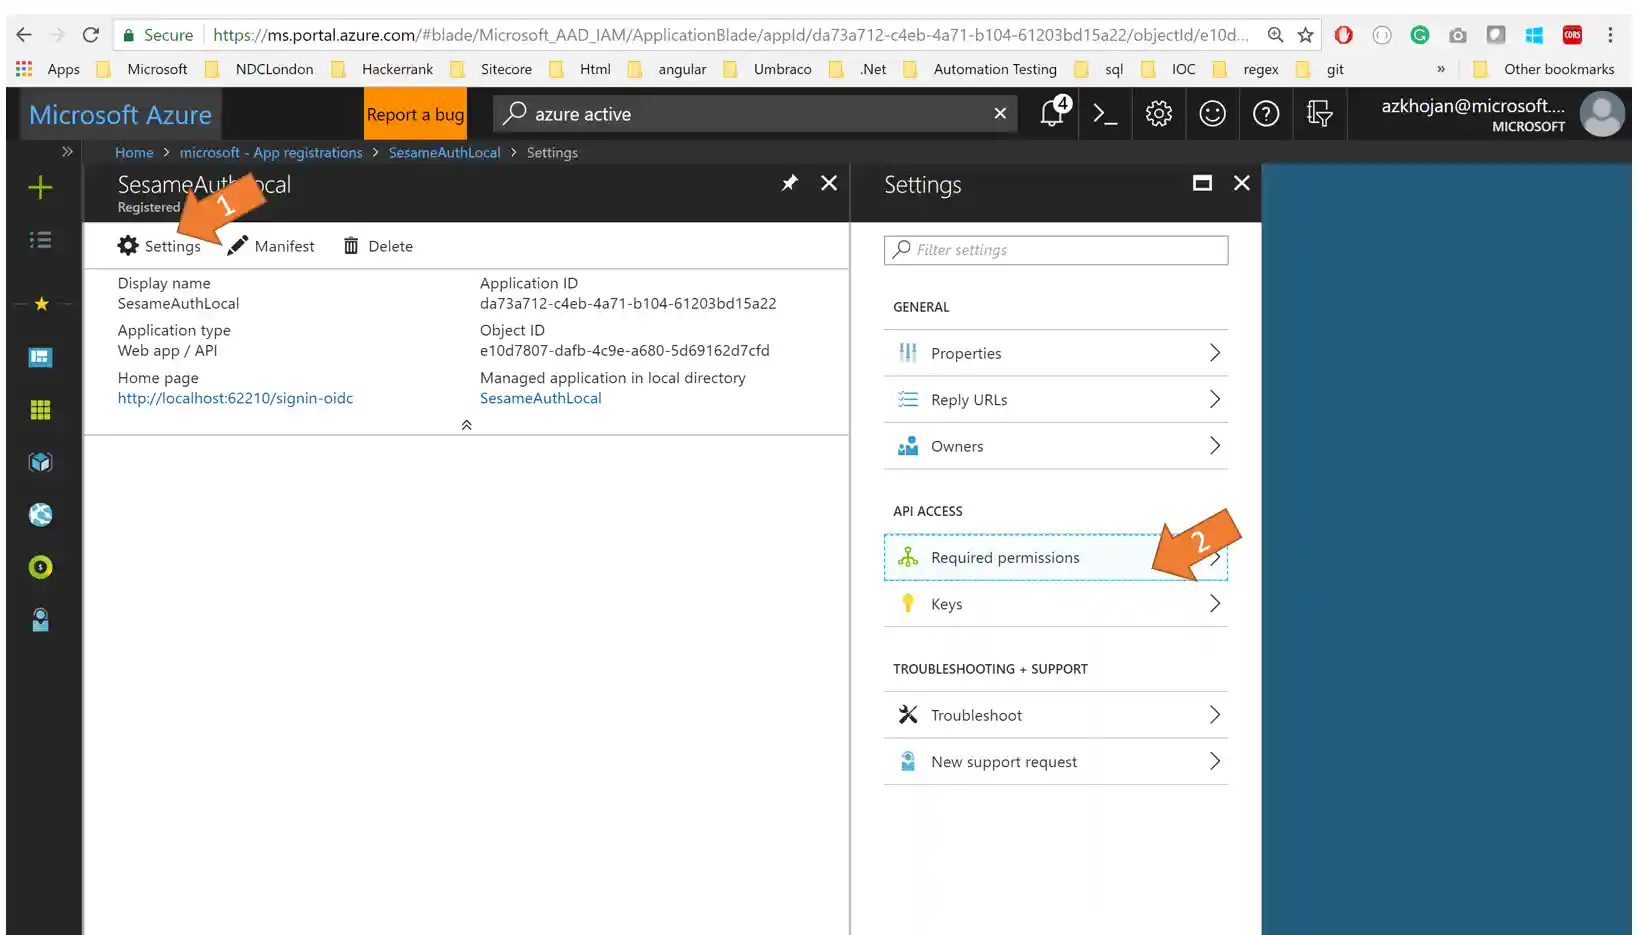Open All services from the sidebar grid icon
Image resolution: width=1638 pixels, height=935 pixels.
[40, 409]
